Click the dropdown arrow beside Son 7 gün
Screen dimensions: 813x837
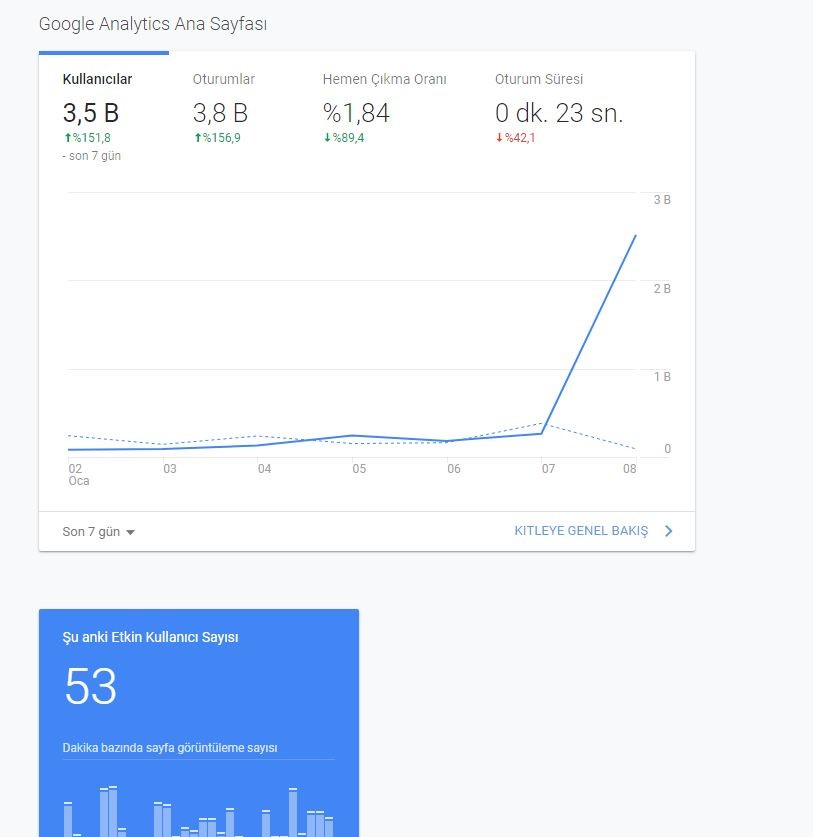(x=130, y=532)
